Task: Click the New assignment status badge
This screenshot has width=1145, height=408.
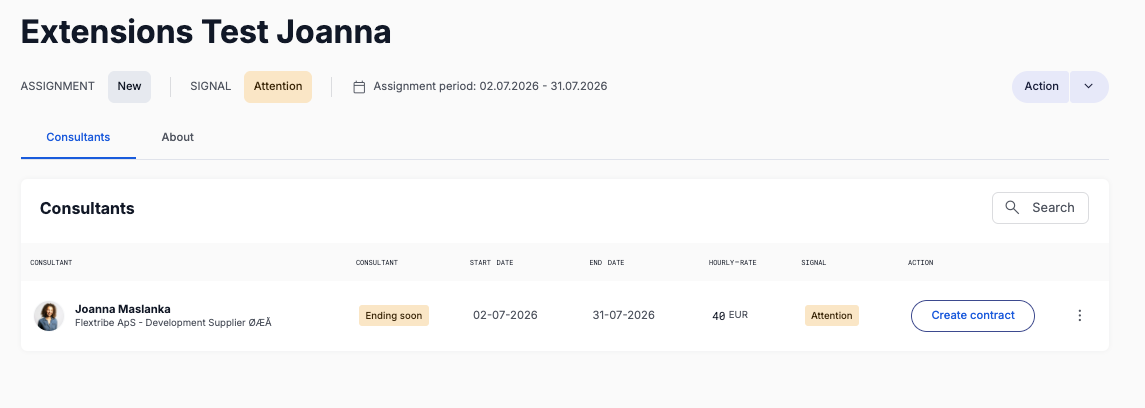Action: click(x=129, y=87)
